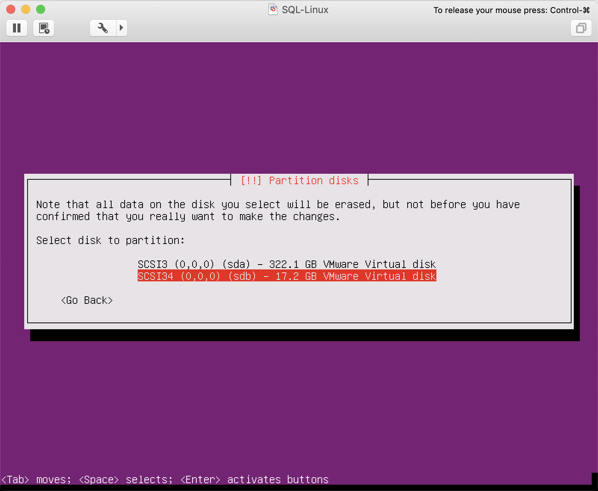Maximize window with green button
598x491 pixels.
40,9
